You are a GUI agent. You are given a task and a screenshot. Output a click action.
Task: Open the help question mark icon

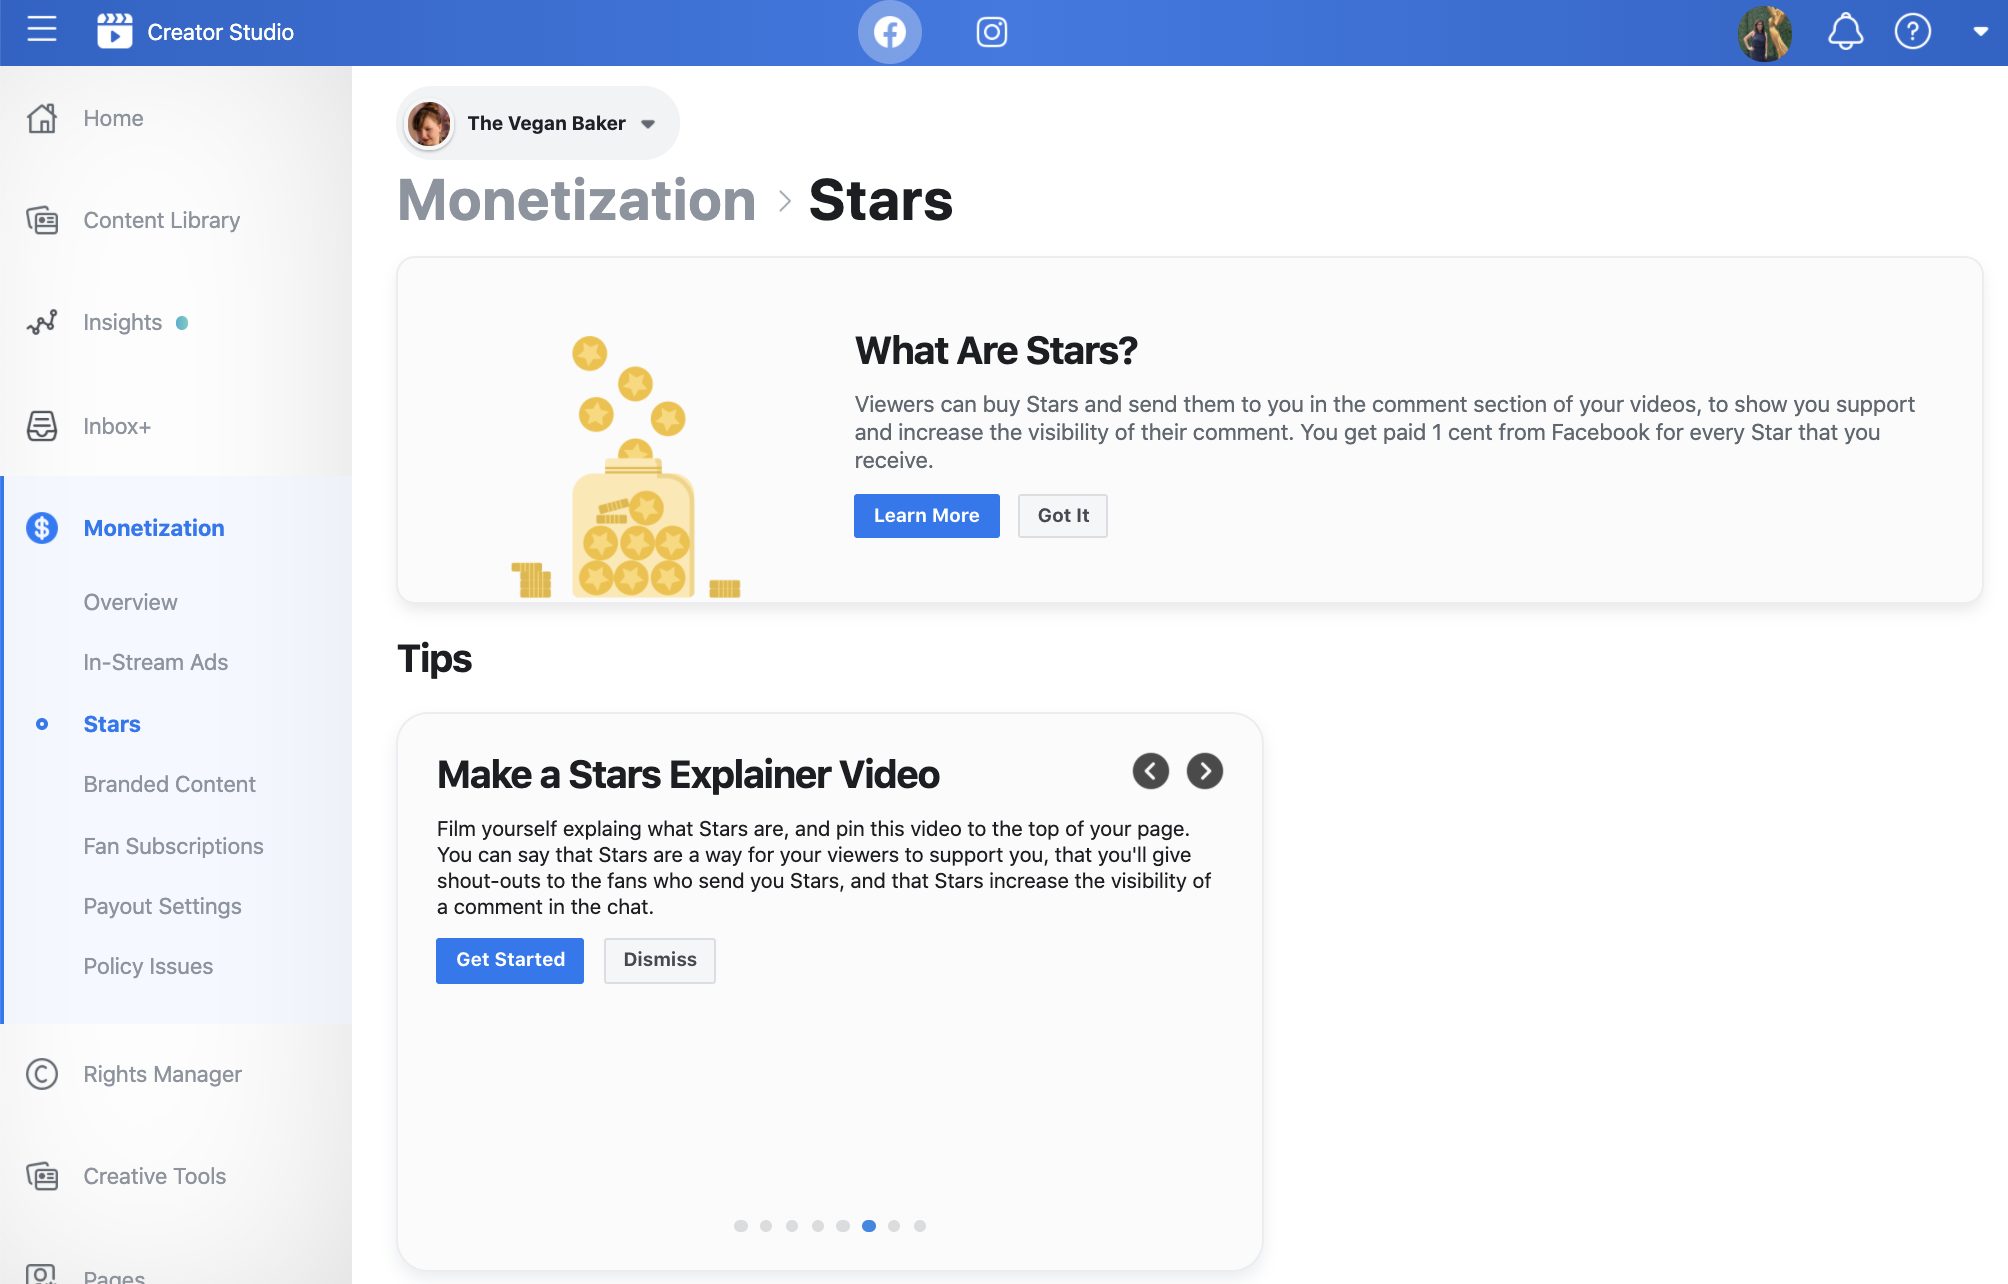(1912, 32)
